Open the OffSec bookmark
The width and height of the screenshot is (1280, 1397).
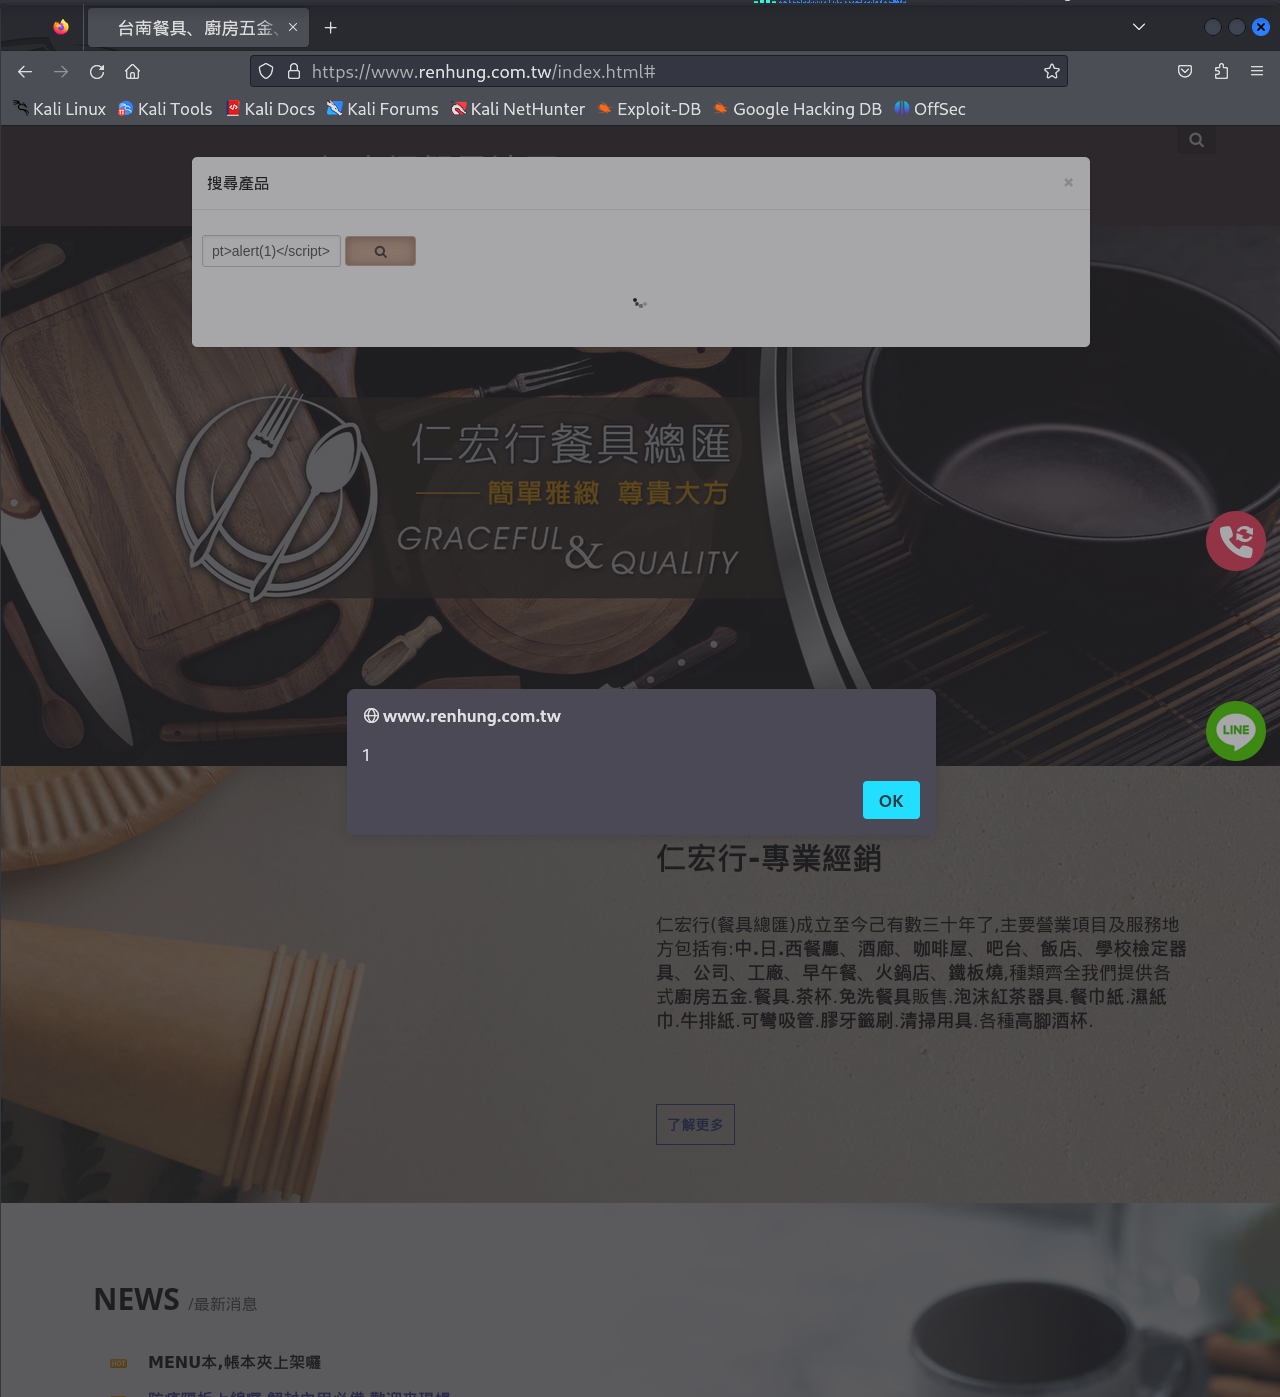(930, 109)
